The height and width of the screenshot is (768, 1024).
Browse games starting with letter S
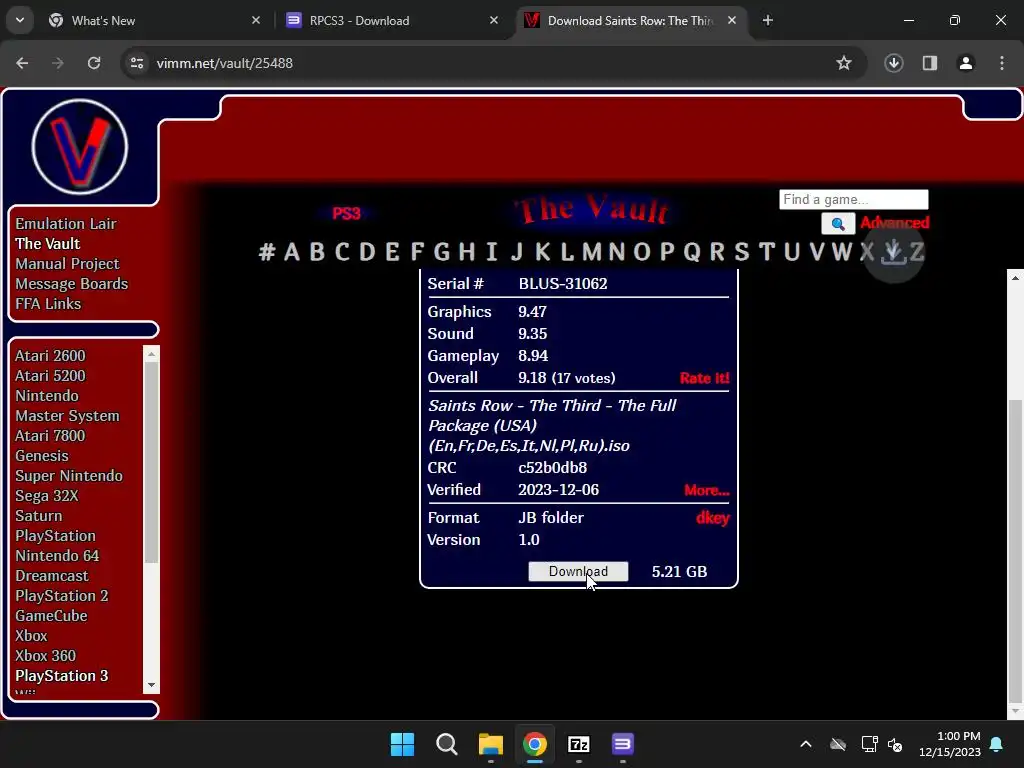(741, 251)
